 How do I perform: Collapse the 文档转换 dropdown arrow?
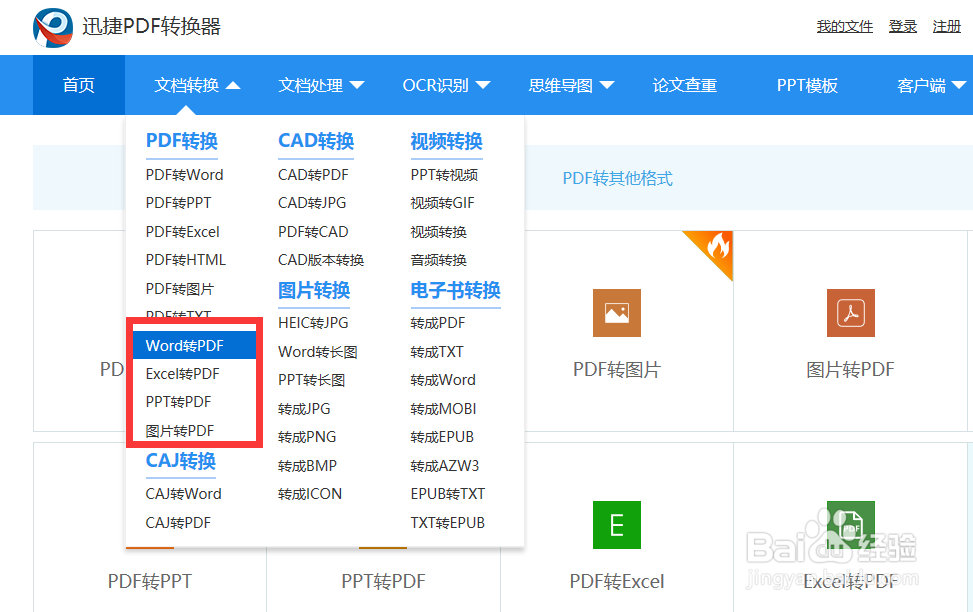[233, 86]
